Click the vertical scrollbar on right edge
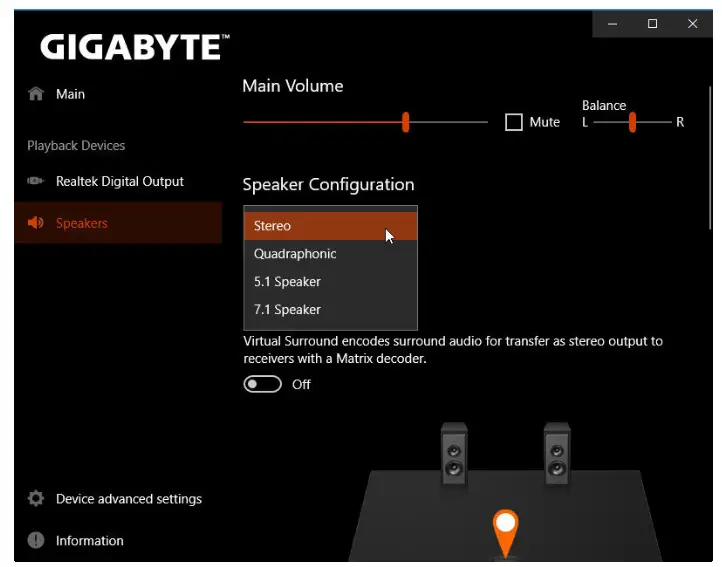Viewport: 722px width, 567px height. (710, 158)
